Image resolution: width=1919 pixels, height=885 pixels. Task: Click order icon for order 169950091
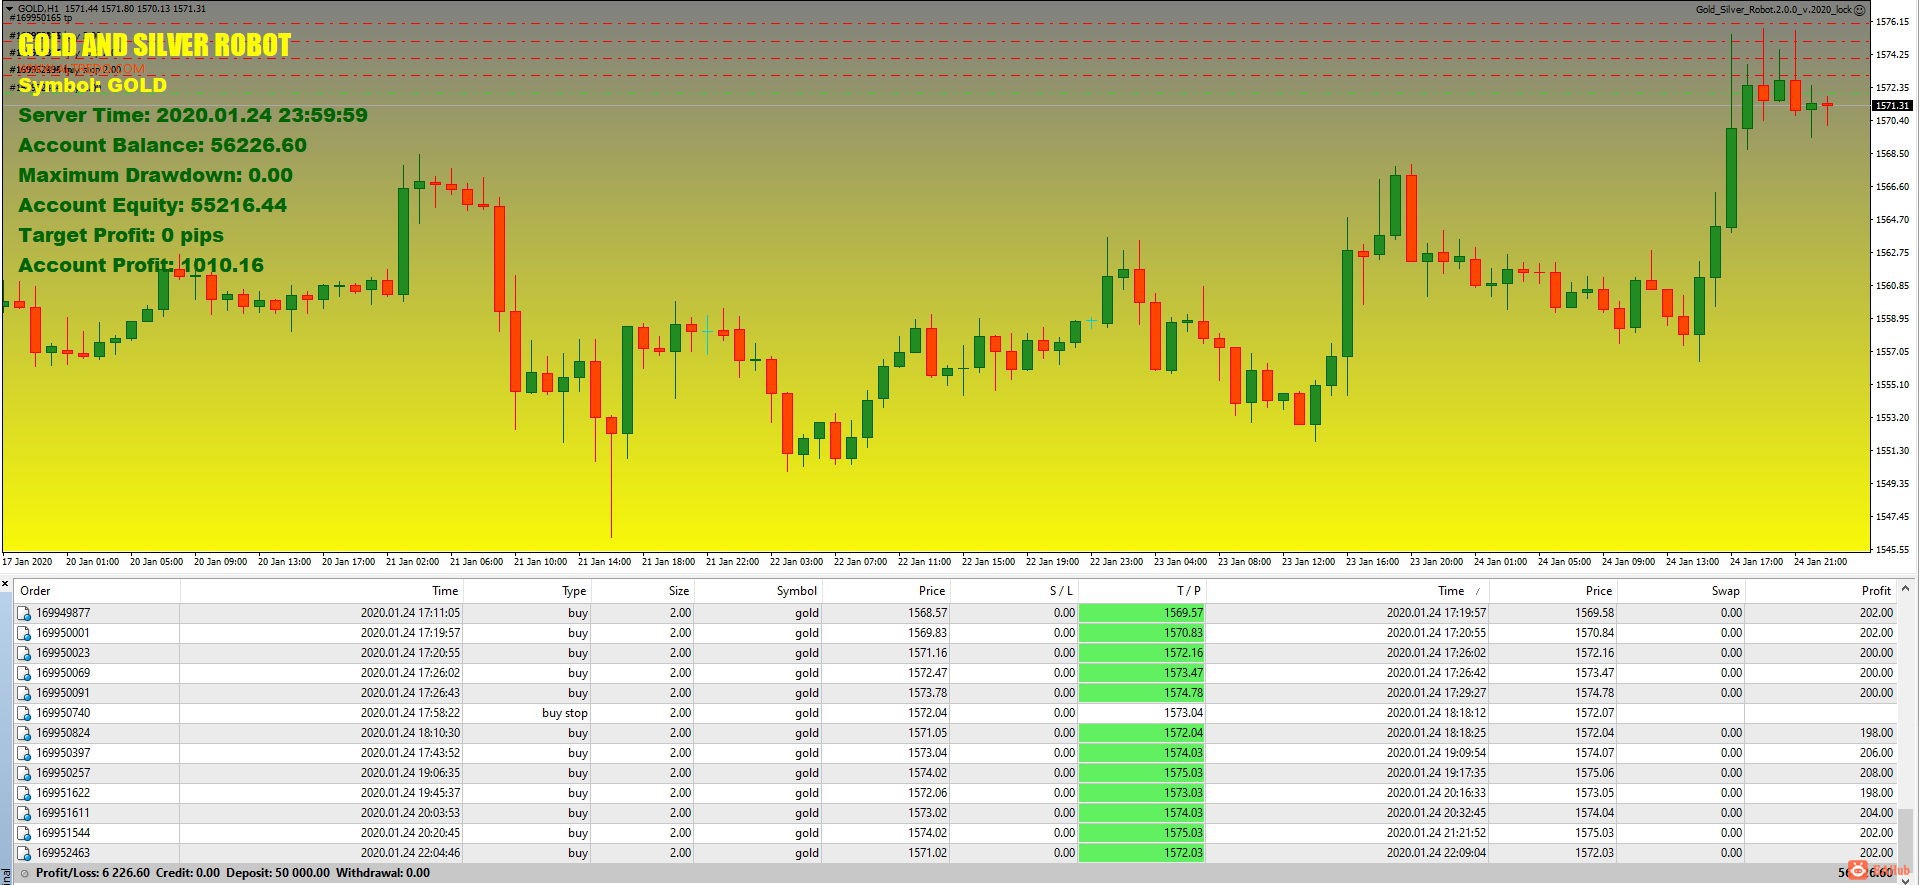25,693
